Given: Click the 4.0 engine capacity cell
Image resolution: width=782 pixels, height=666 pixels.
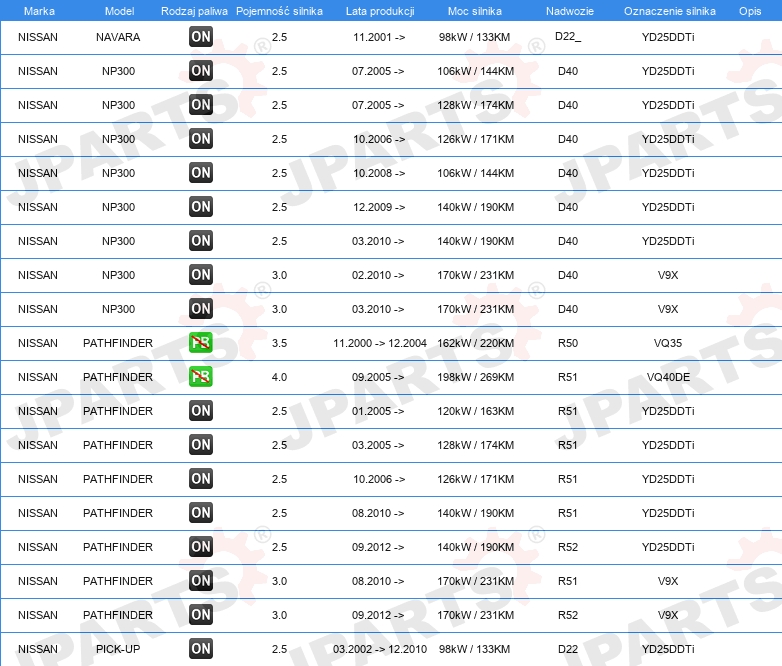Looking at the screenshot, I should pyautogui.click(x=279, y=377).
